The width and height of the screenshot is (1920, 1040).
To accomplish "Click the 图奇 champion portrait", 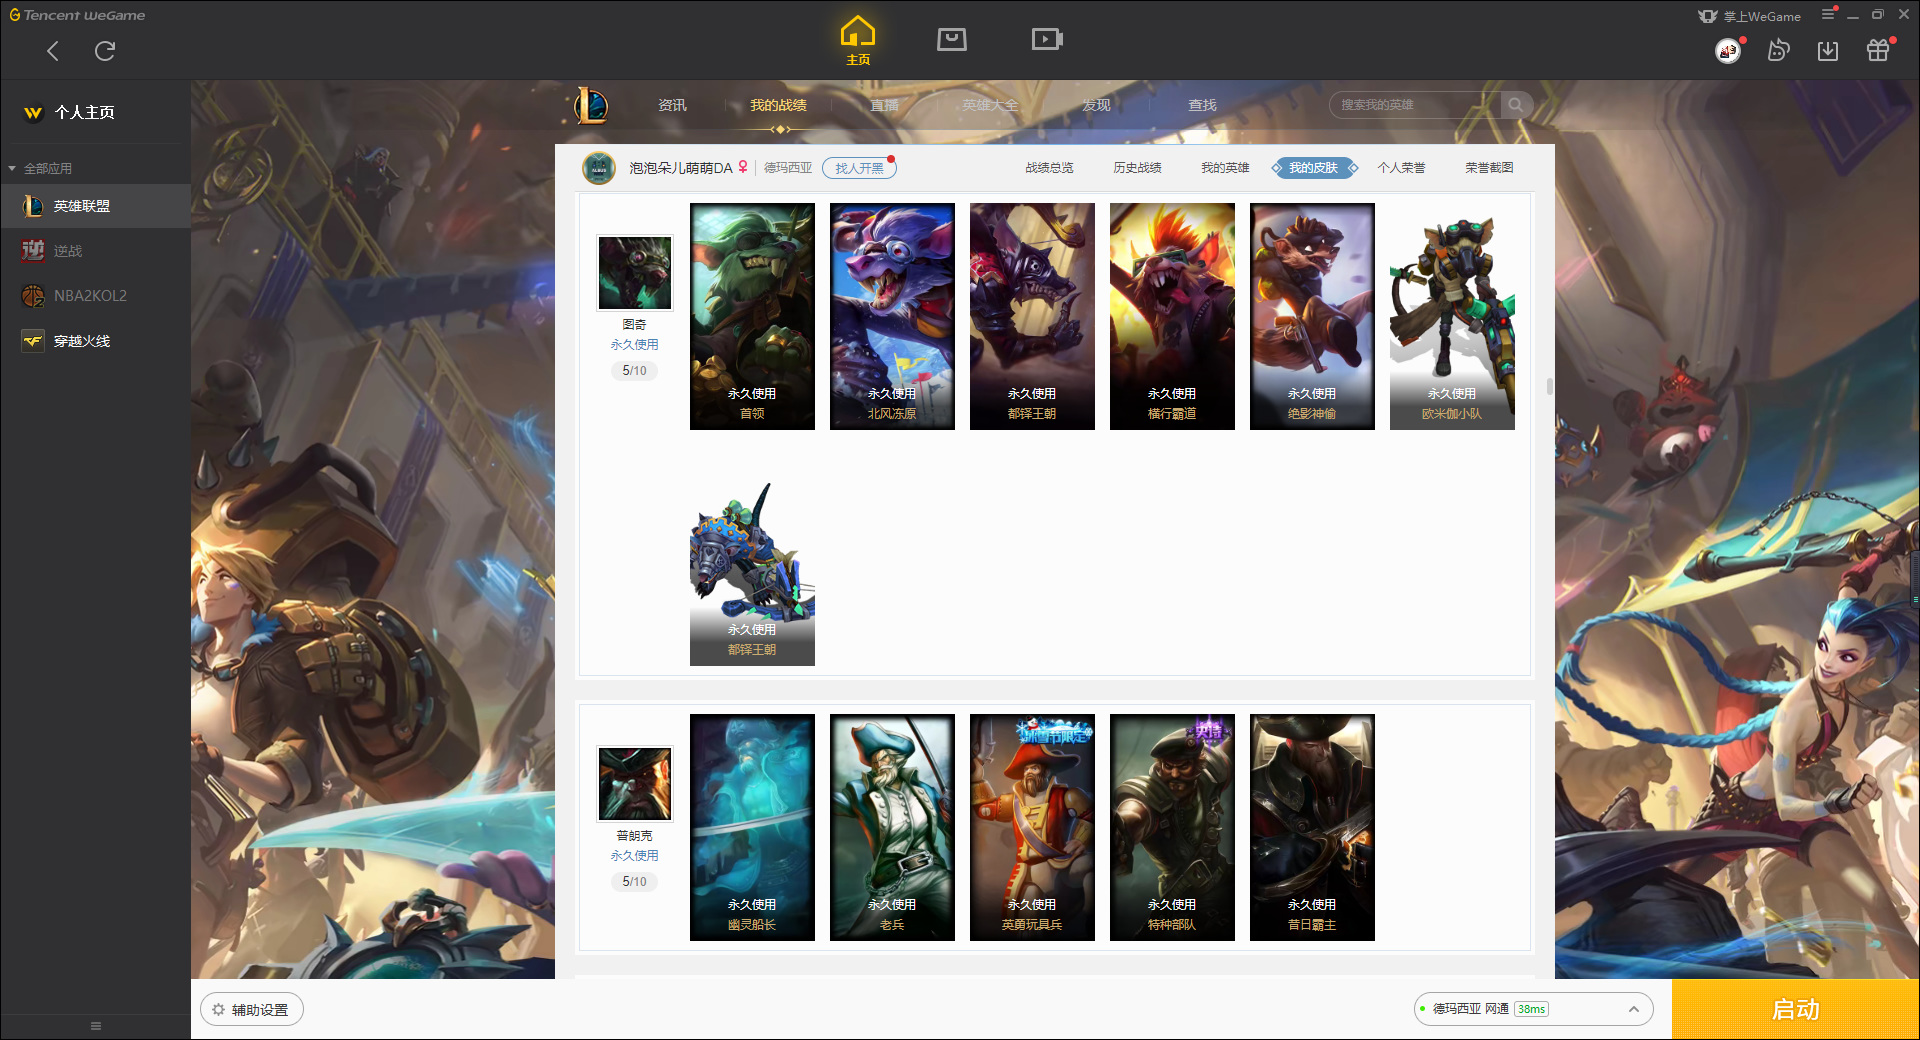I will (x=635, y=273).
